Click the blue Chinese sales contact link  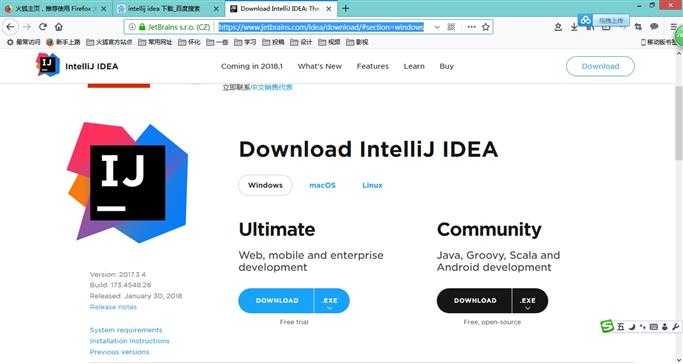pyautogui.click(x=272, y=87)
